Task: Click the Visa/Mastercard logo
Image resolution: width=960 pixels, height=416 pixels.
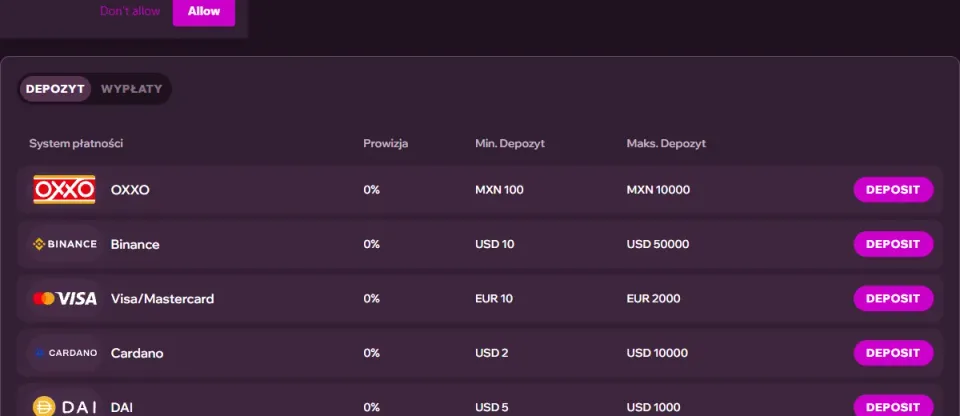Action: [x=64, y=298]
